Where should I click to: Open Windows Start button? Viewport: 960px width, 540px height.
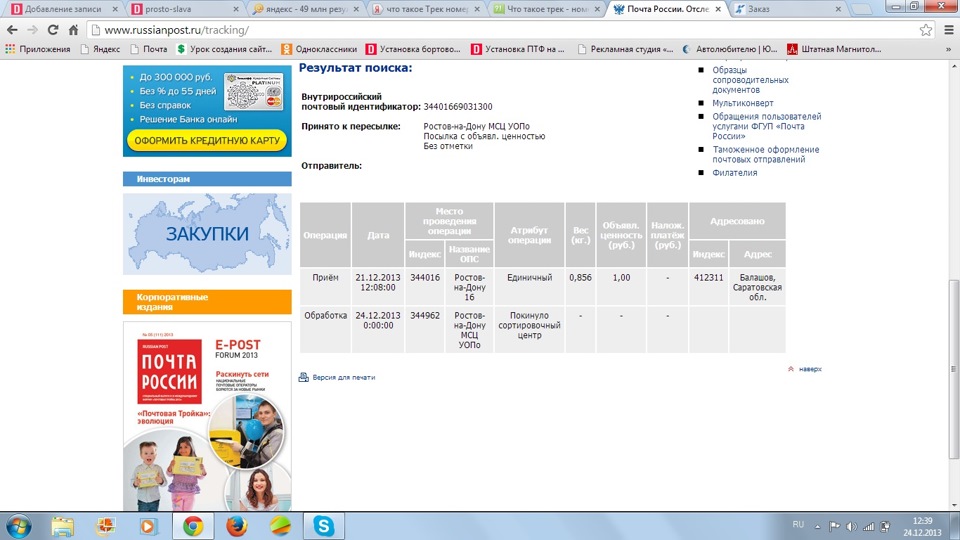[x=18, y=526]
